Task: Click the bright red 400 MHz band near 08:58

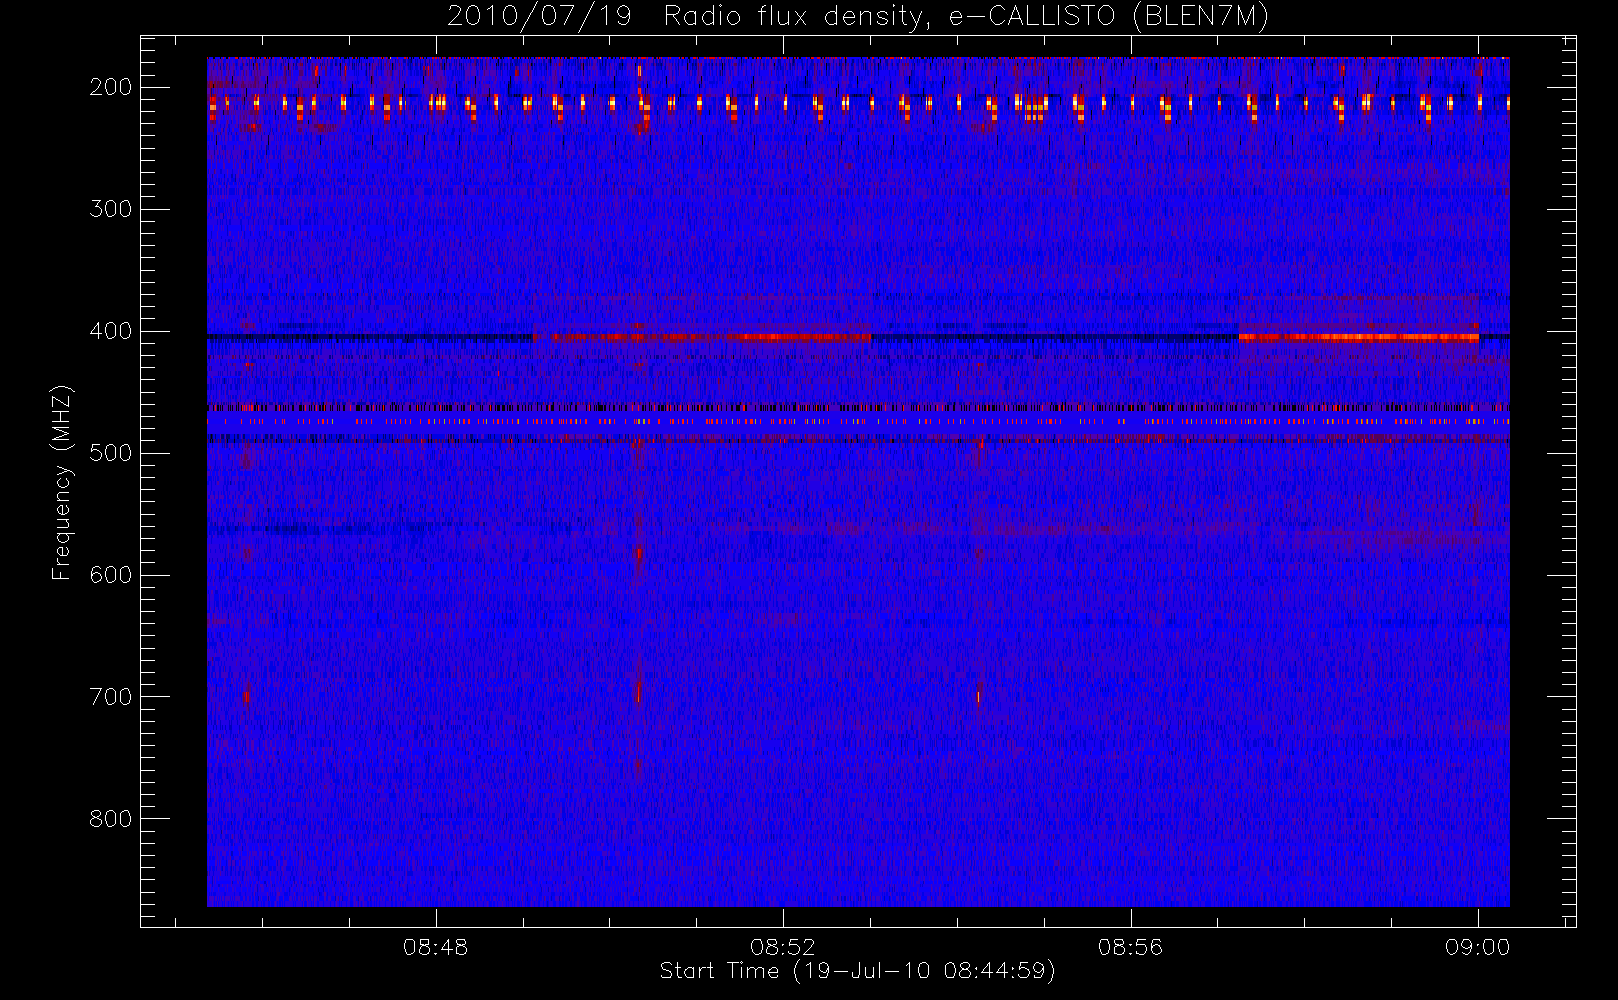Action: pos(1359,337)
